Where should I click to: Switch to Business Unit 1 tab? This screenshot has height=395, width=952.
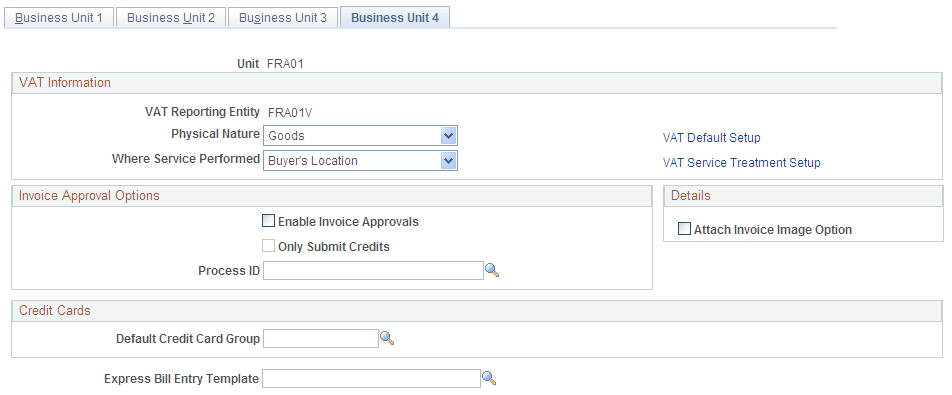click(x=59, y=18)
